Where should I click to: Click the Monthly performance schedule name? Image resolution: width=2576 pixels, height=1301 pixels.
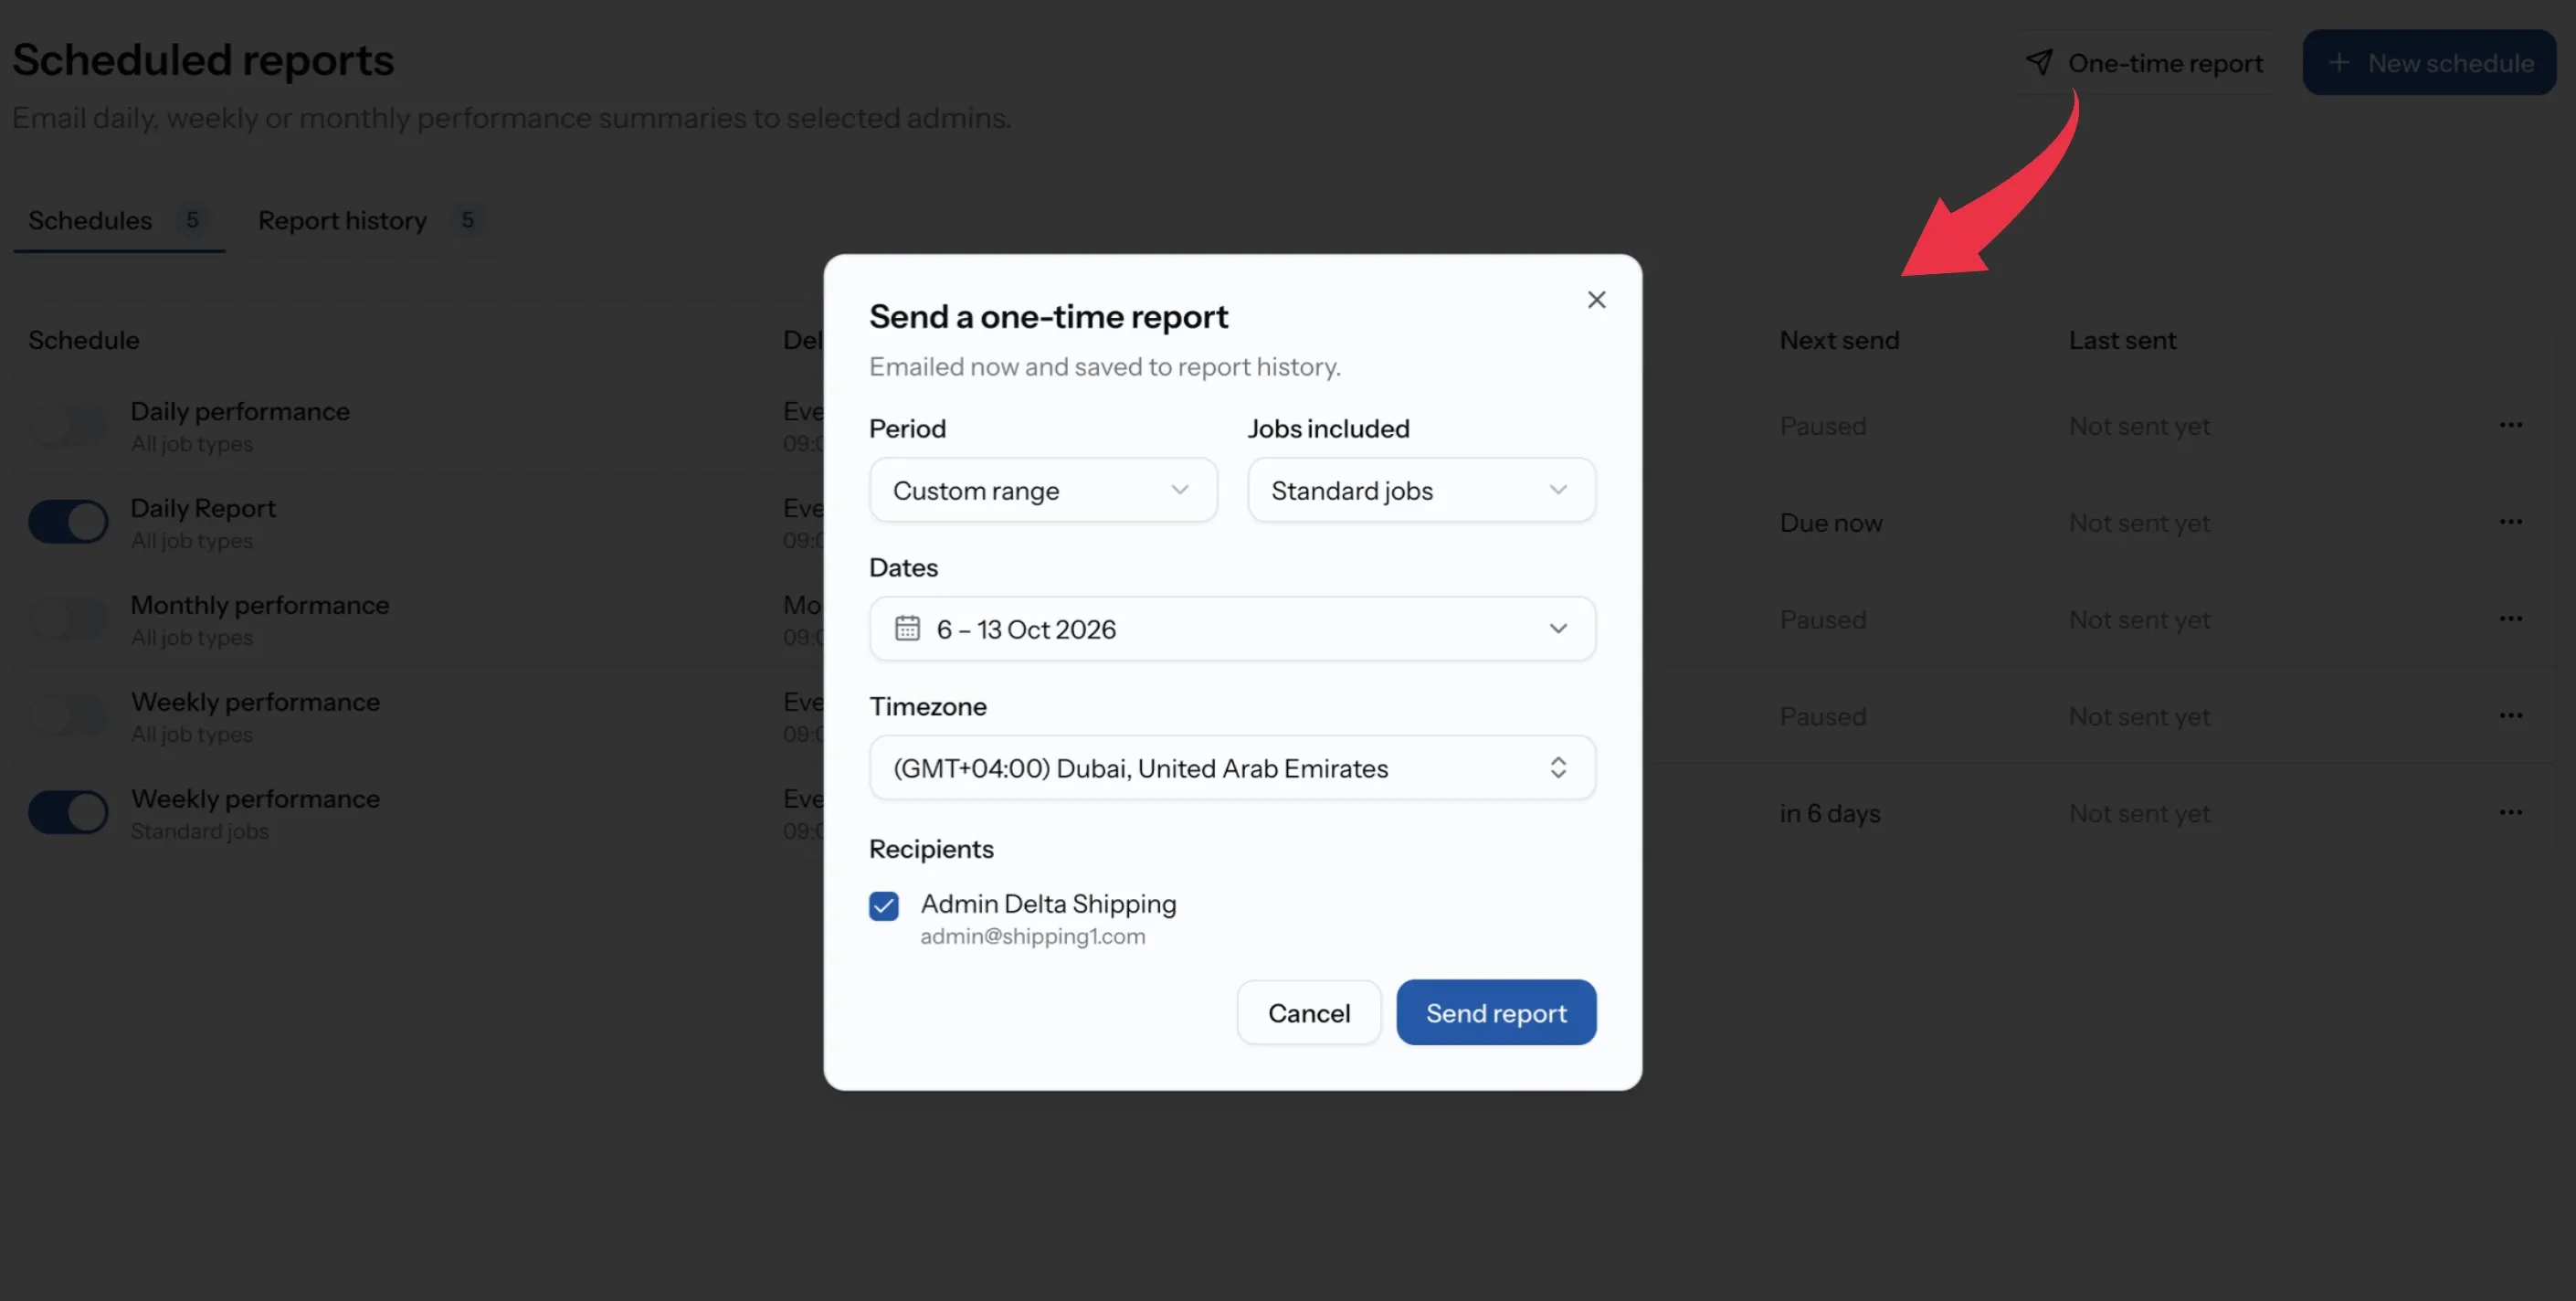pos(260,605)
